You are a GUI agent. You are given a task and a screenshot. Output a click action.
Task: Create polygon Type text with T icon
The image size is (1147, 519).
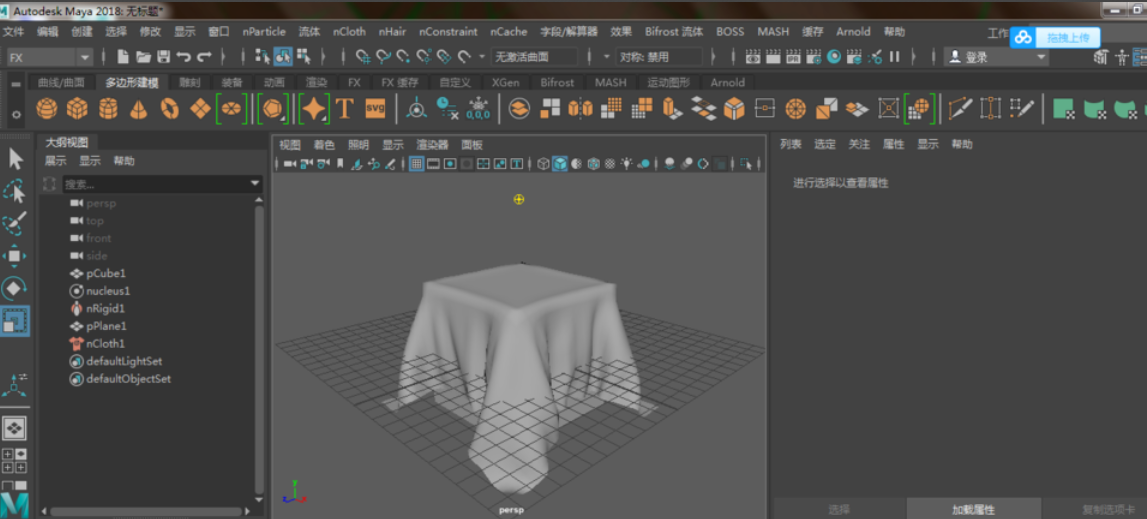click(345, 109)
